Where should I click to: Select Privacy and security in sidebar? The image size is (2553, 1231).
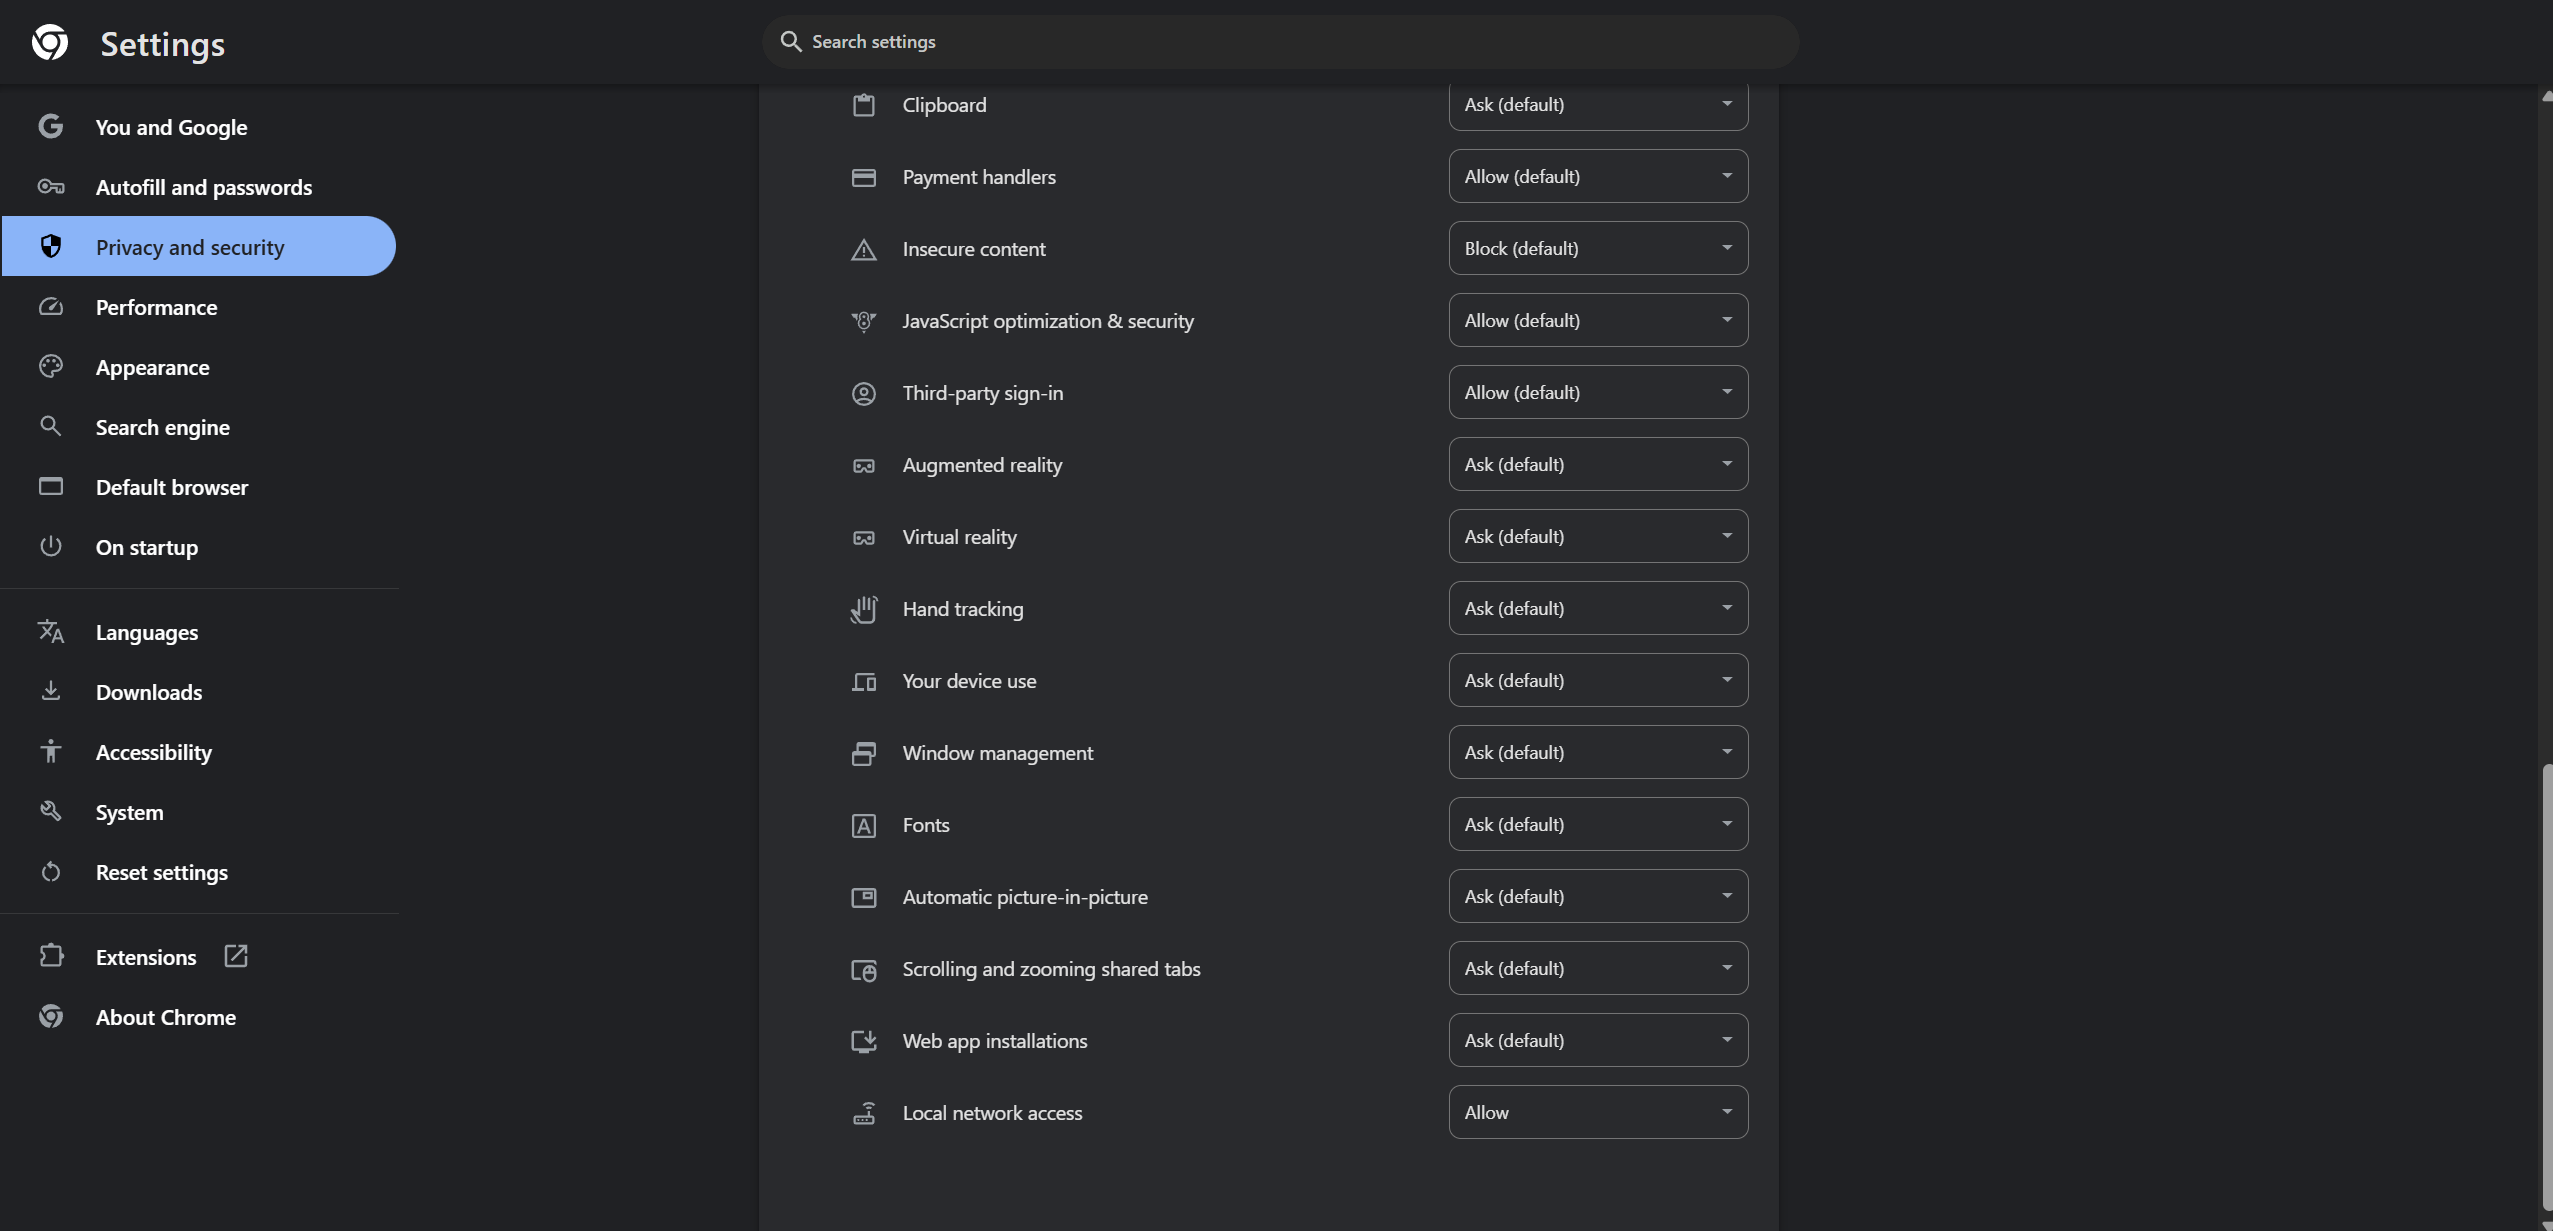198,246
